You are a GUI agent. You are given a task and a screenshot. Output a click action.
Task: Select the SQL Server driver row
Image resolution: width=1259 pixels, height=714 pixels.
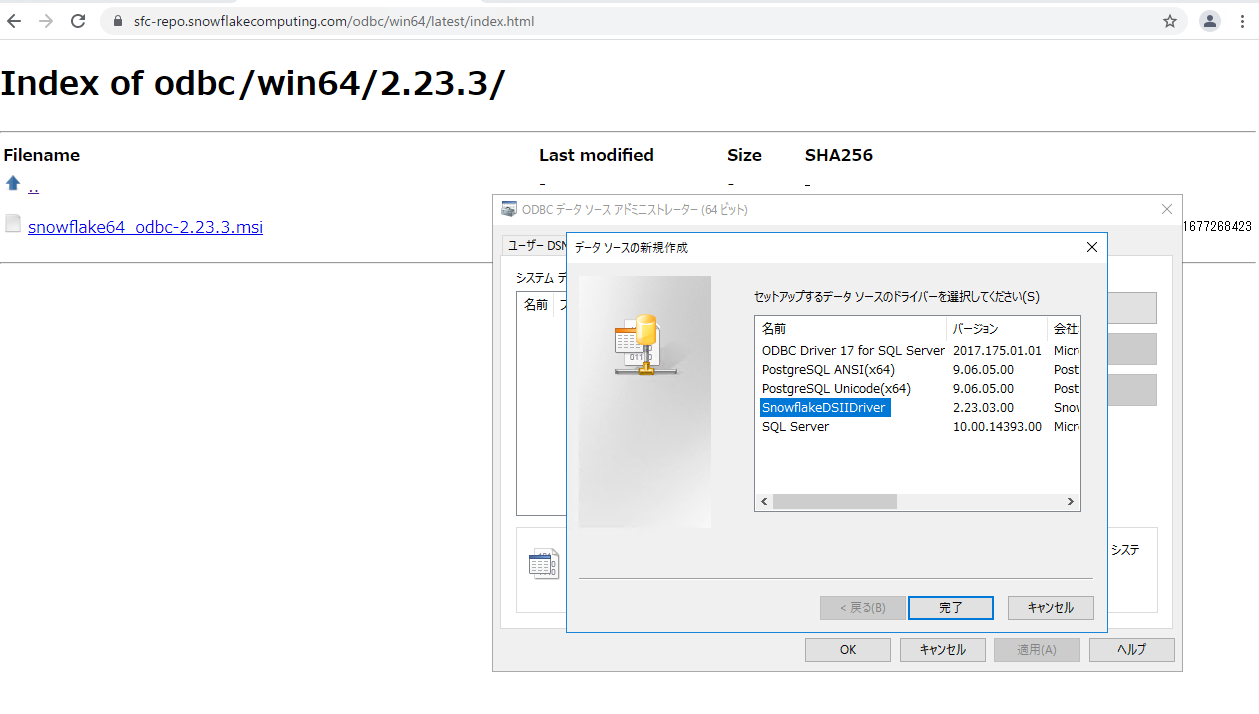point(795,427)
